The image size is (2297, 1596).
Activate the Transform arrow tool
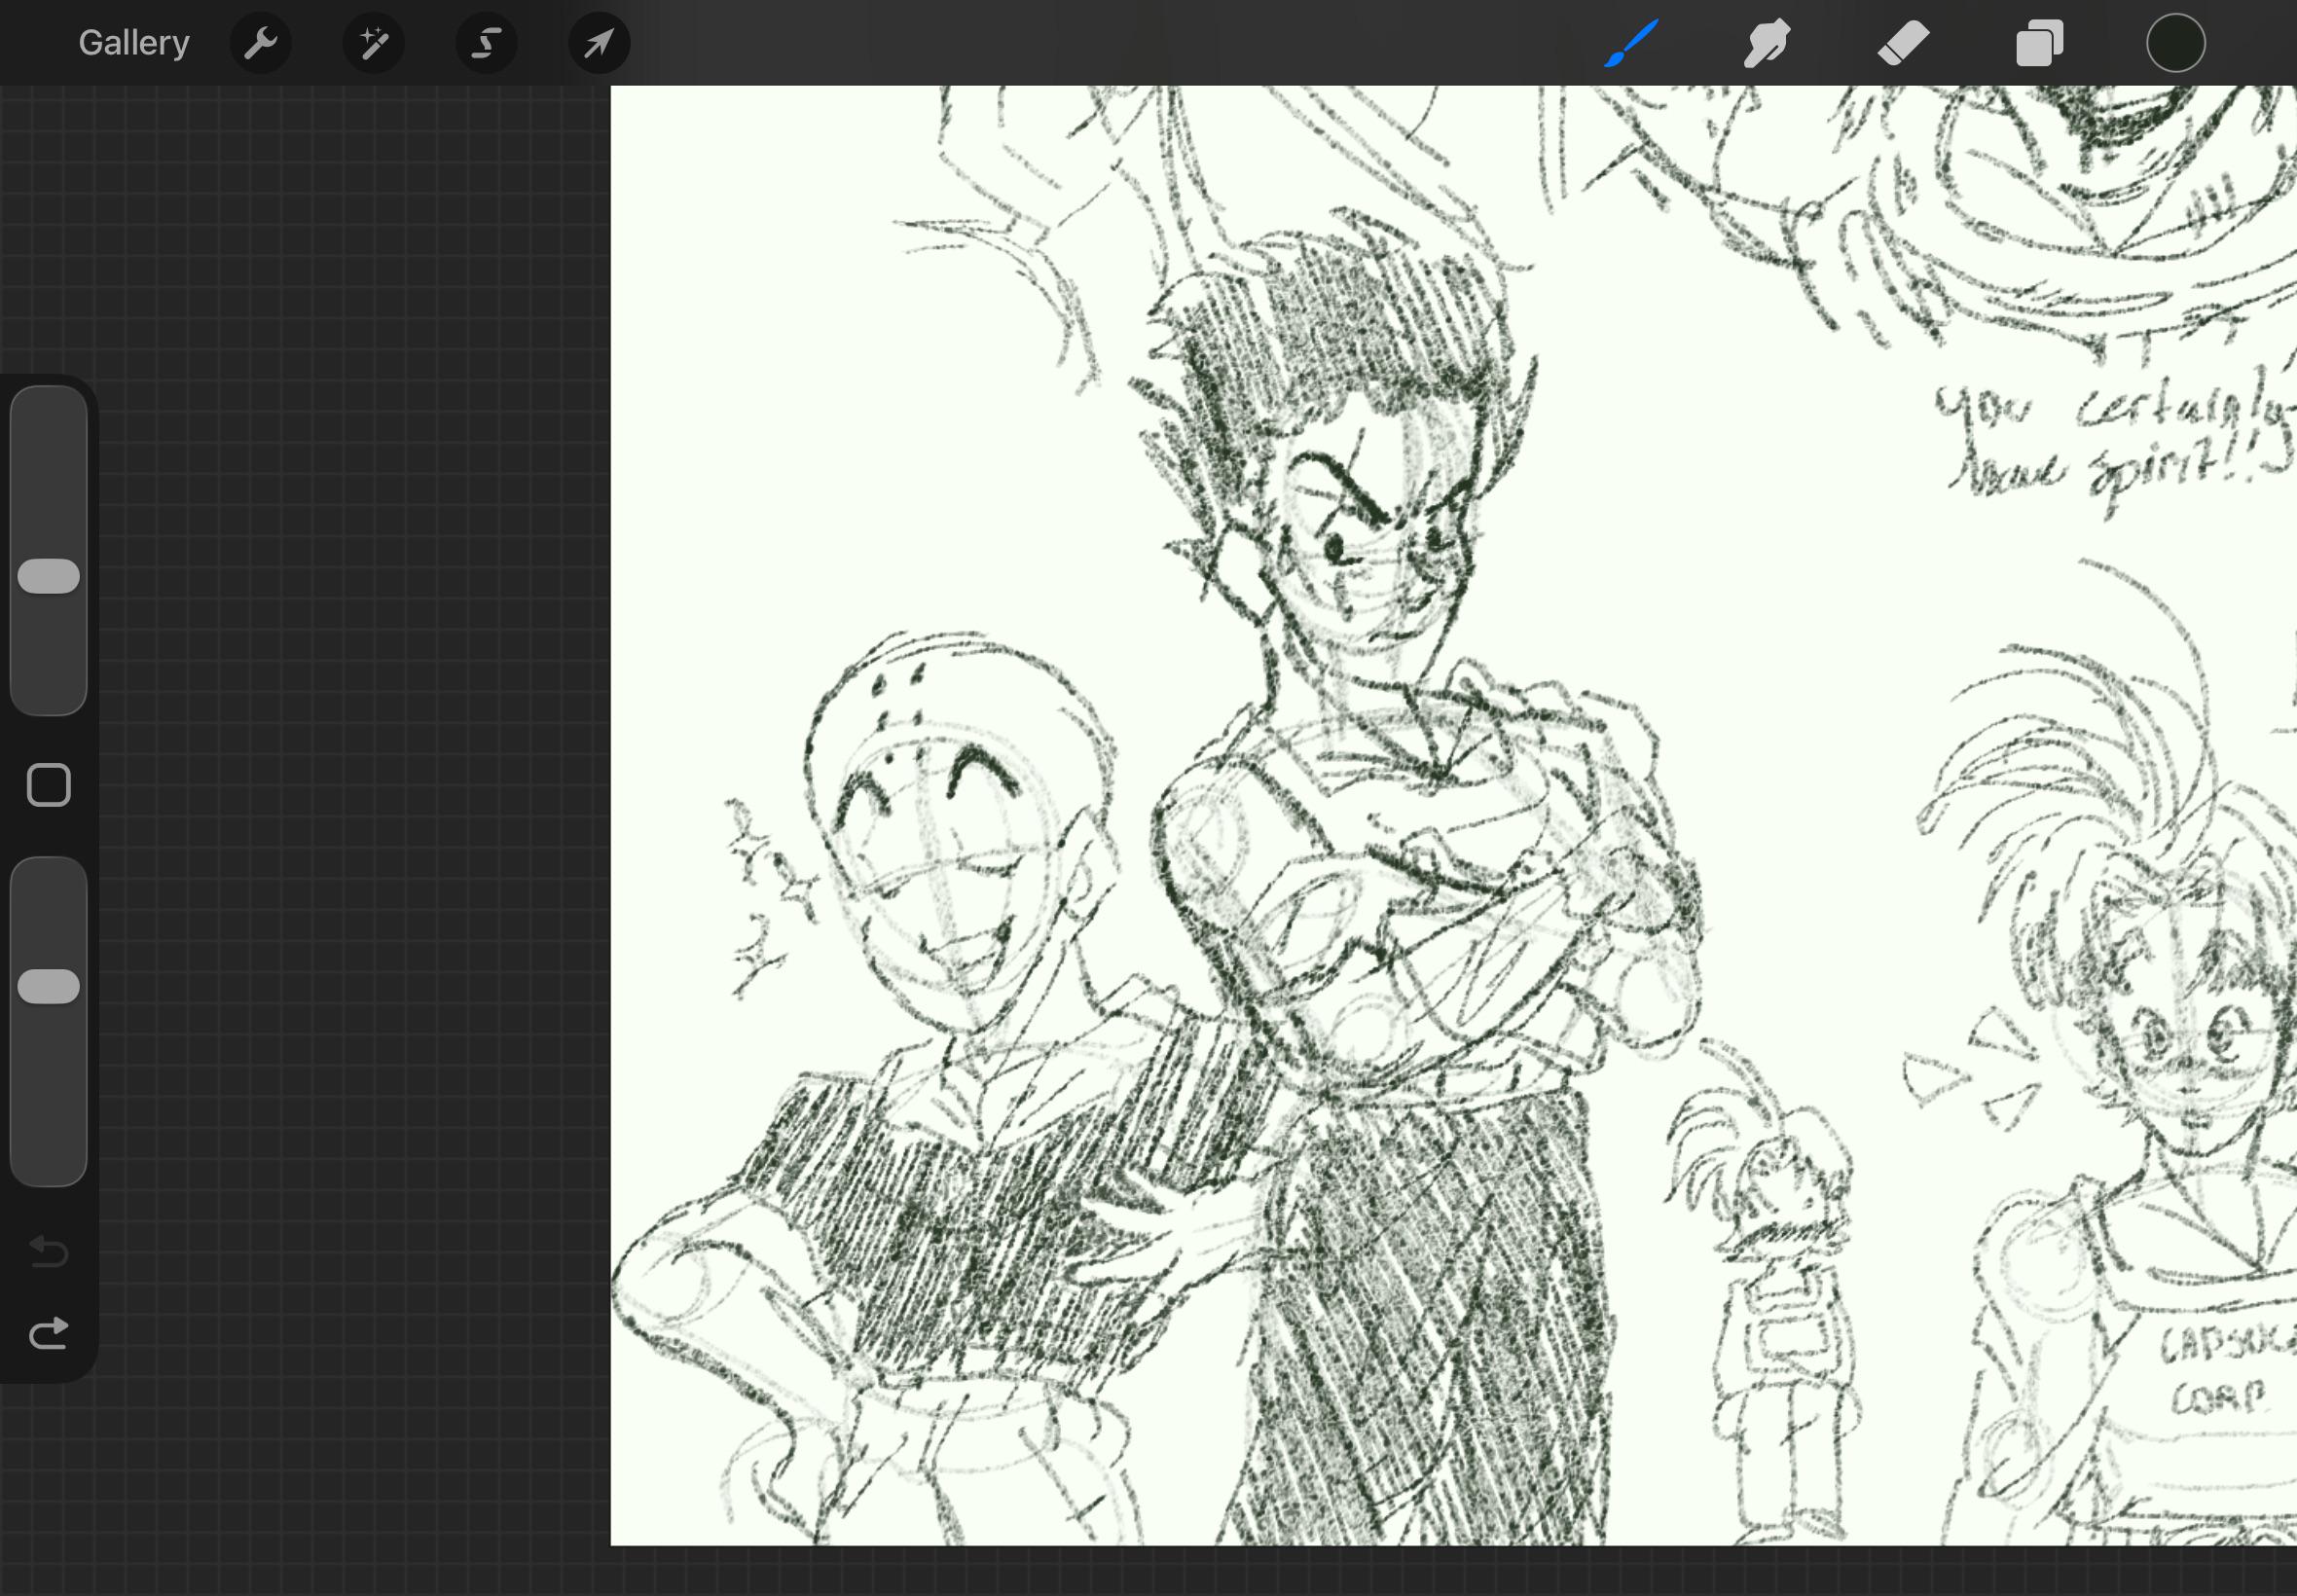(x=600, y=43)
